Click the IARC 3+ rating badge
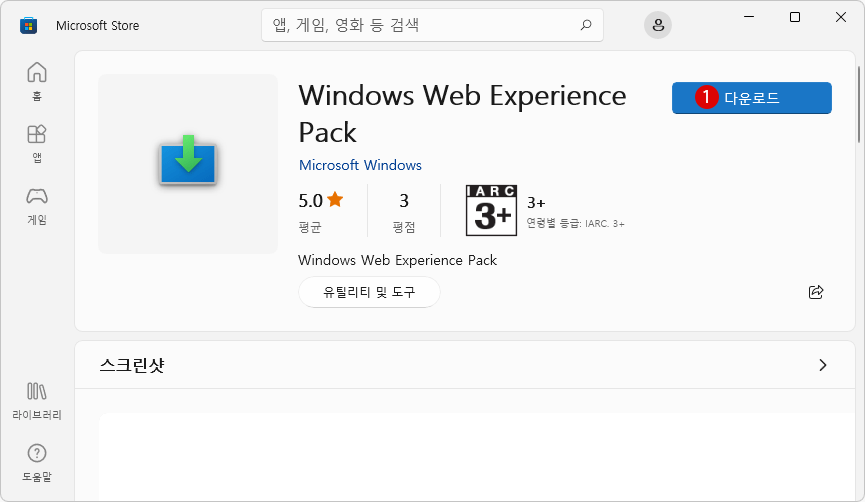865x502 pixels. click(x=491, y=210)
